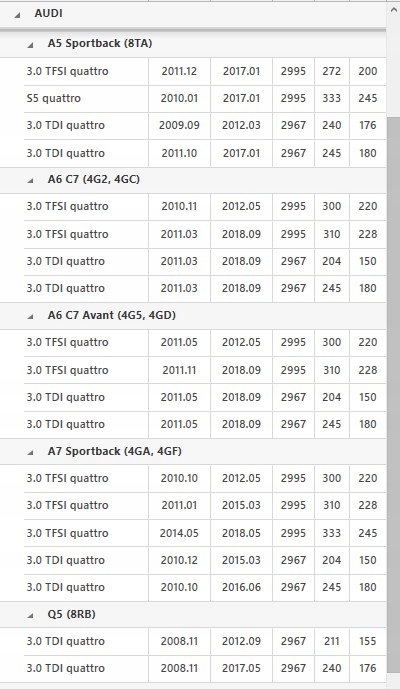Select Q5 3.0 TDI quattro ending 2017.05
The image size is (400, 689).
[205, 669]
